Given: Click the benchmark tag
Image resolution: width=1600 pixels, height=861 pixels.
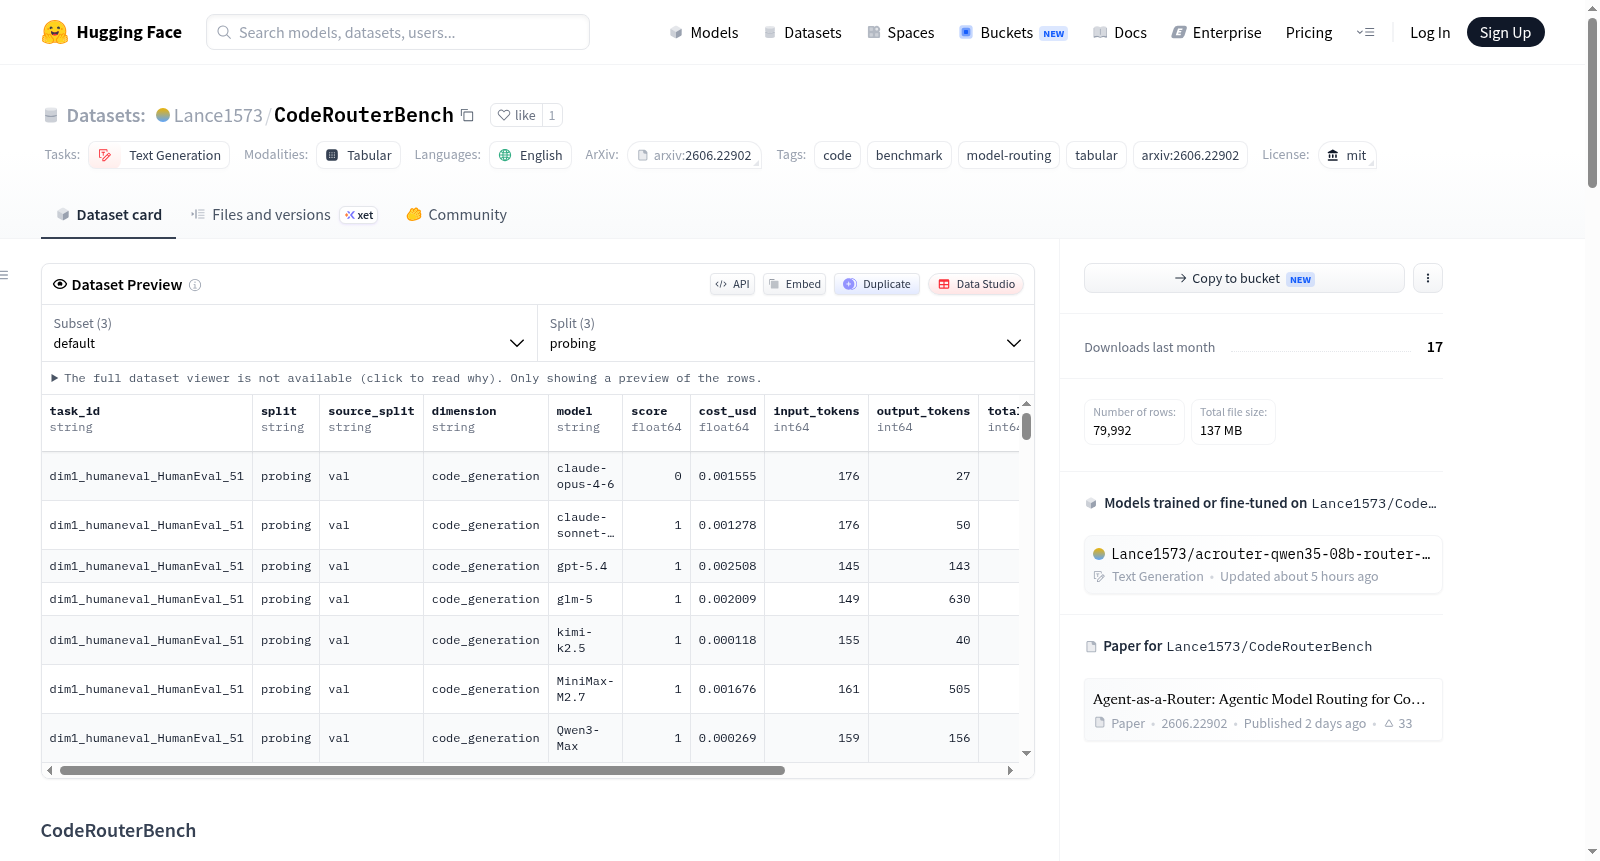Looking at the screenshot, I should point(909,155).
